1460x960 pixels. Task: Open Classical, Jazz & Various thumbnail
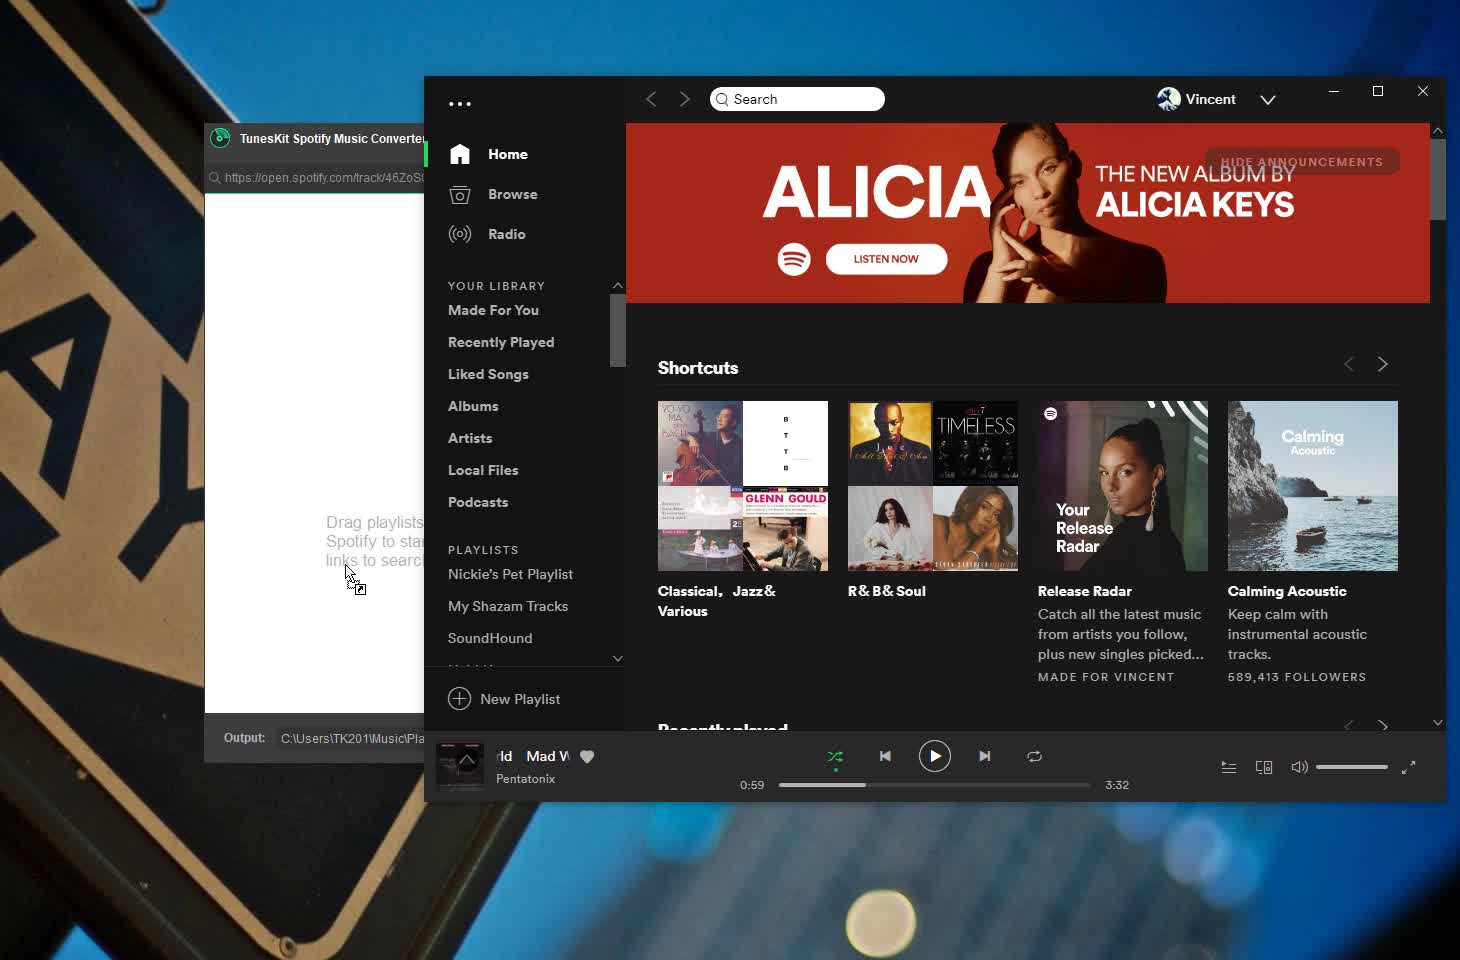click(743, 486)
